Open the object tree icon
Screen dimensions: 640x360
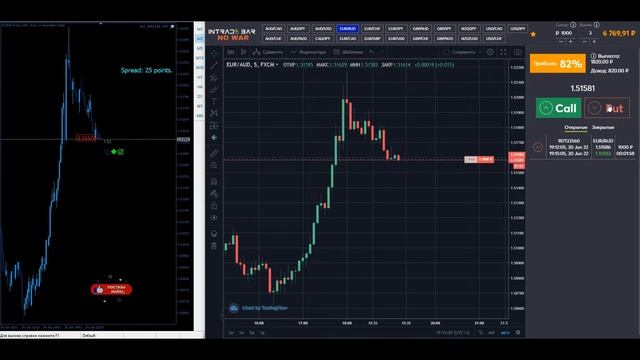click(x=214, y=234)
